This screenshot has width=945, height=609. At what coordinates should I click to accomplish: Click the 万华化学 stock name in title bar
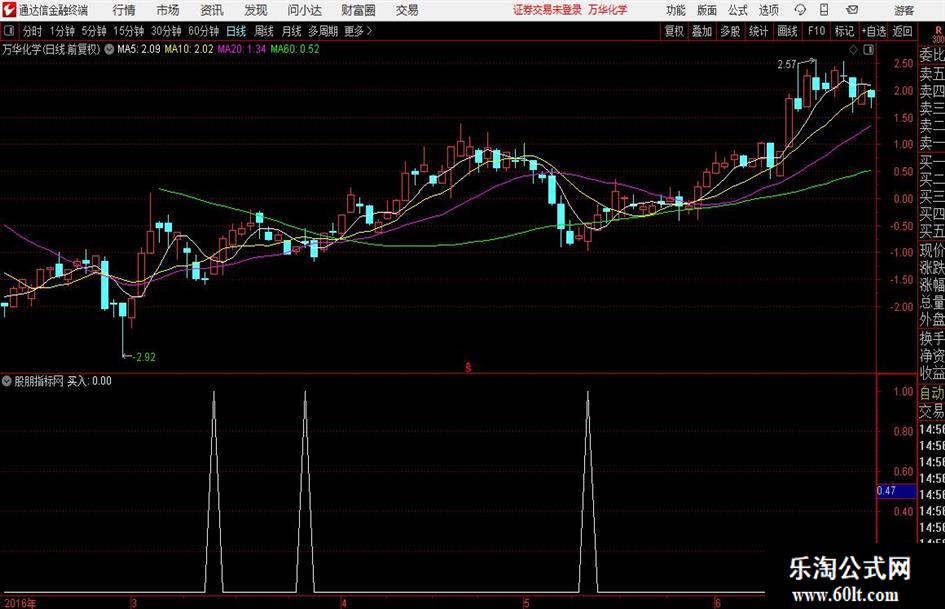tap(608, 10)
